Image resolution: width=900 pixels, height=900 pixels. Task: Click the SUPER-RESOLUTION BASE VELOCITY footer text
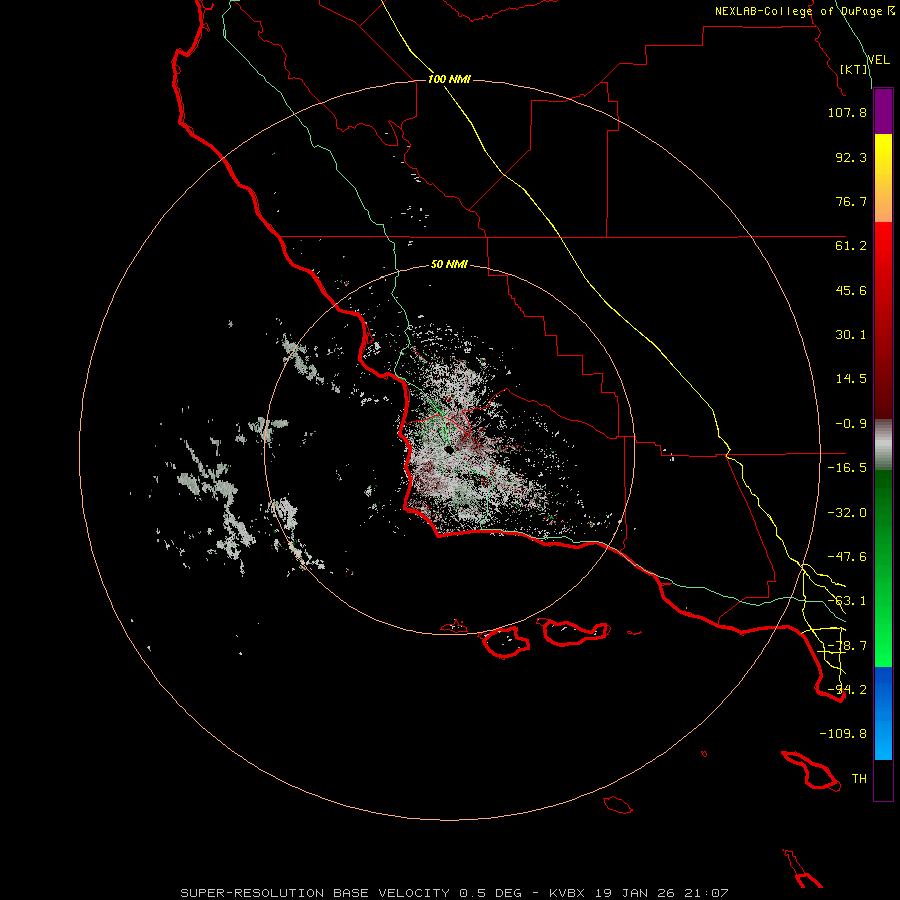[315, 893]
